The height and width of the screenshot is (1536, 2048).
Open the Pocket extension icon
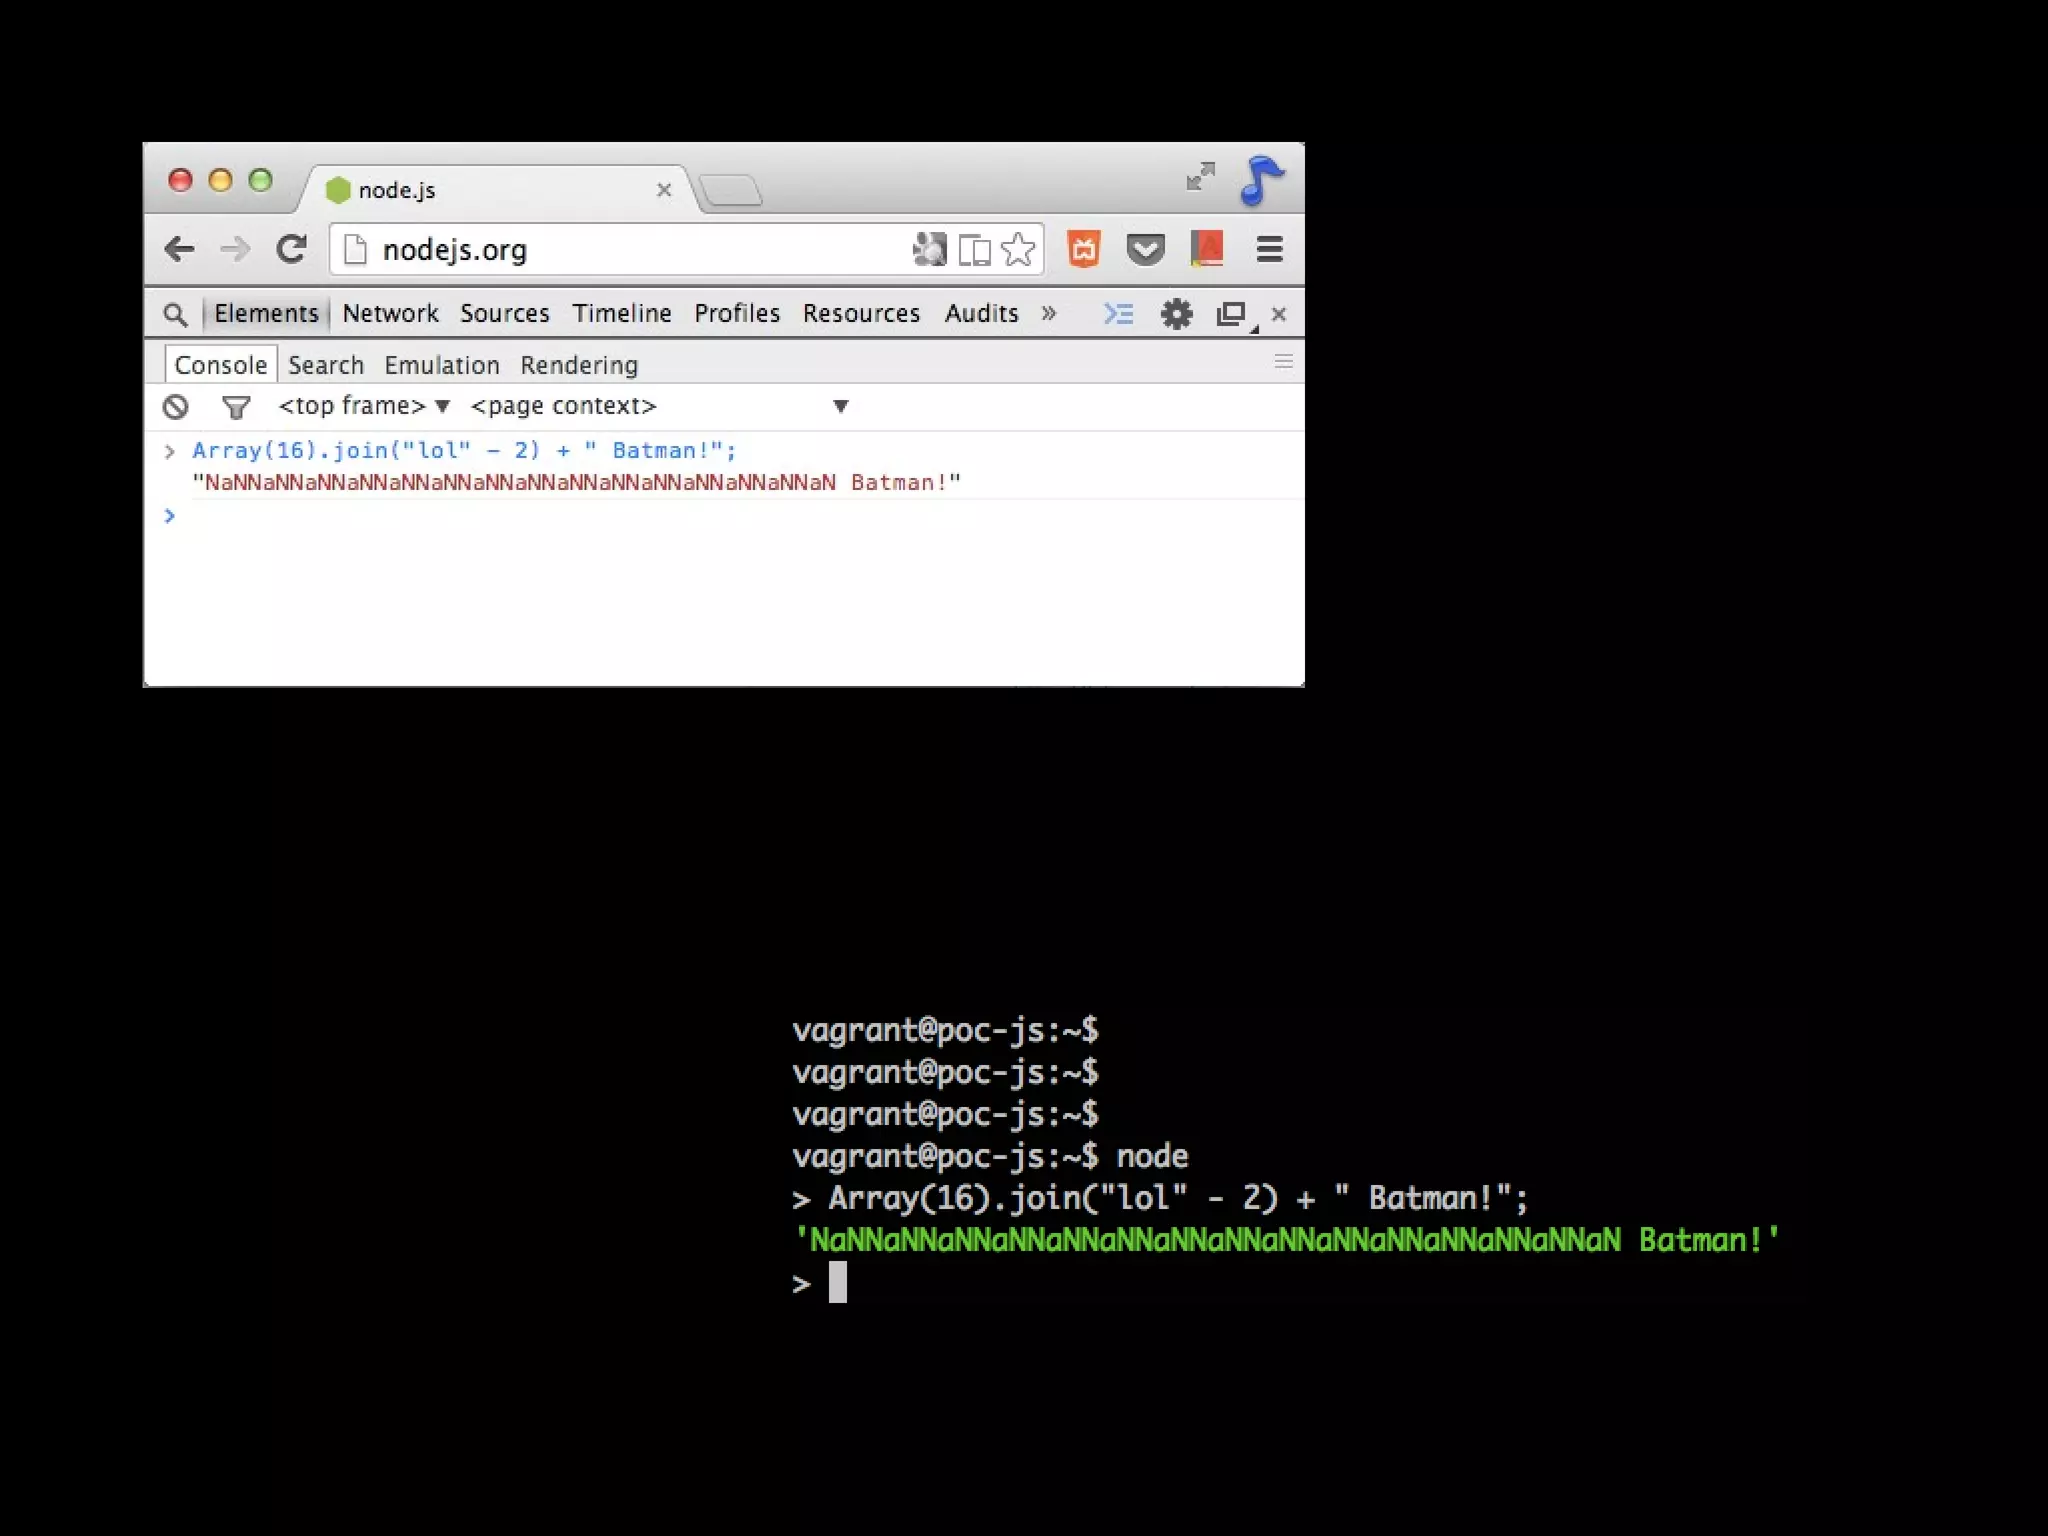[x=1145, y=249]
